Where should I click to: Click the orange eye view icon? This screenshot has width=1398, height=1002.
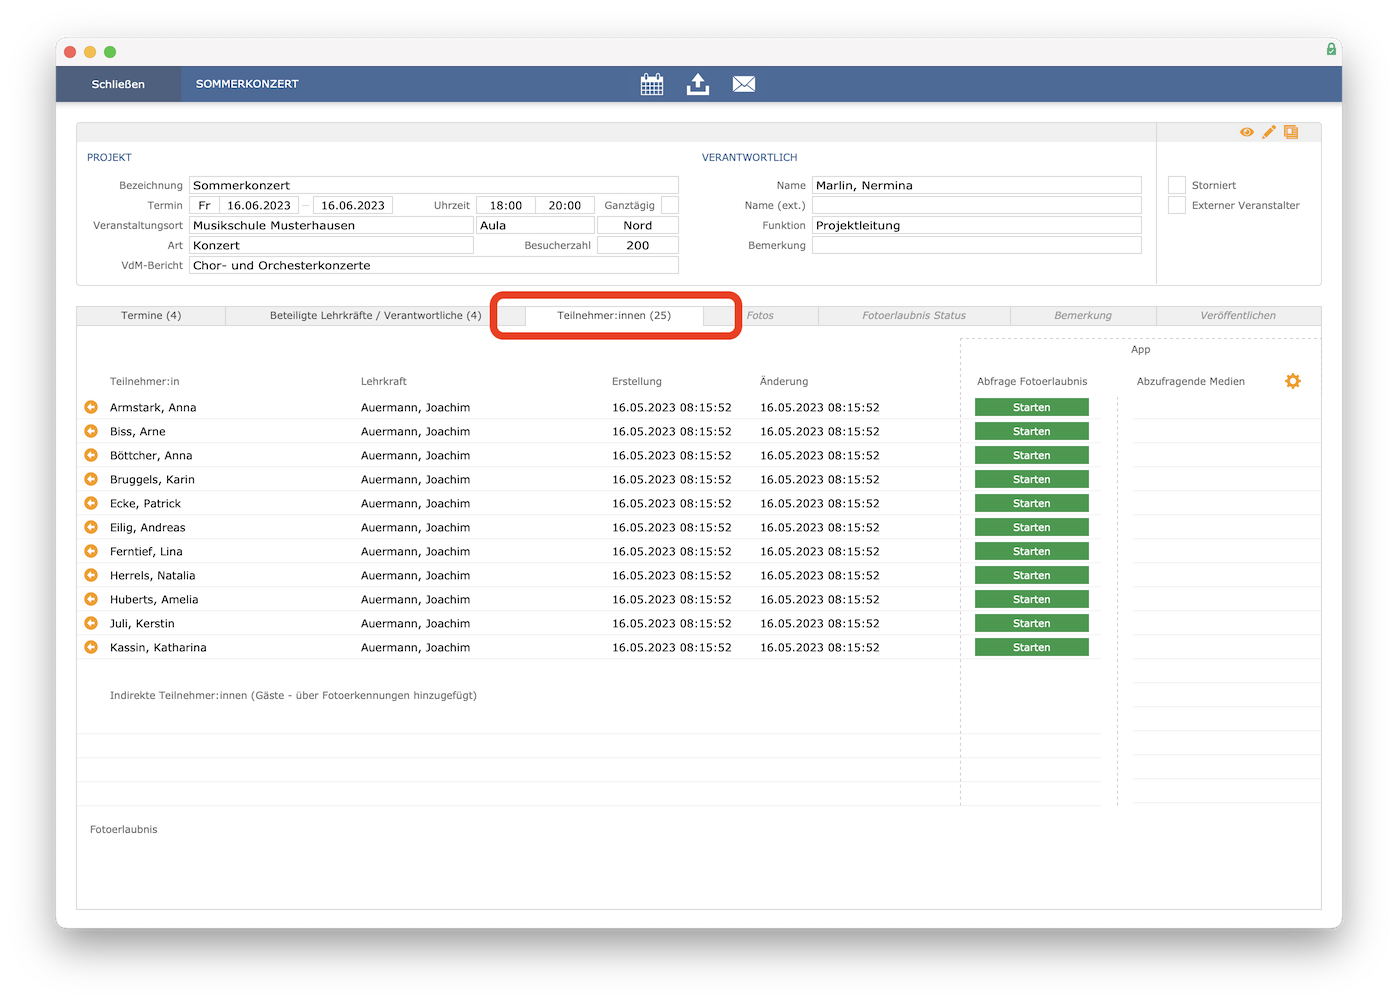pos(1247,132)
